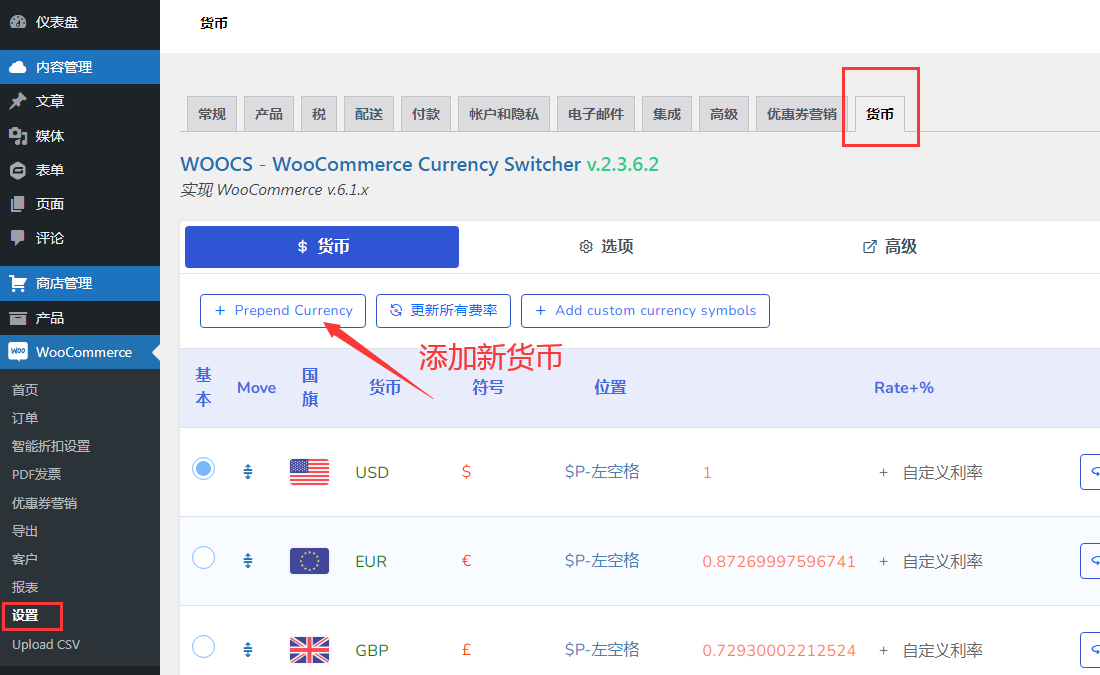Image resolution: width=1100 pixels, height=675 pixels.
Task: Open the 帐户和隐私 tab
Action: pyautogui.click(x=504, y=114)
